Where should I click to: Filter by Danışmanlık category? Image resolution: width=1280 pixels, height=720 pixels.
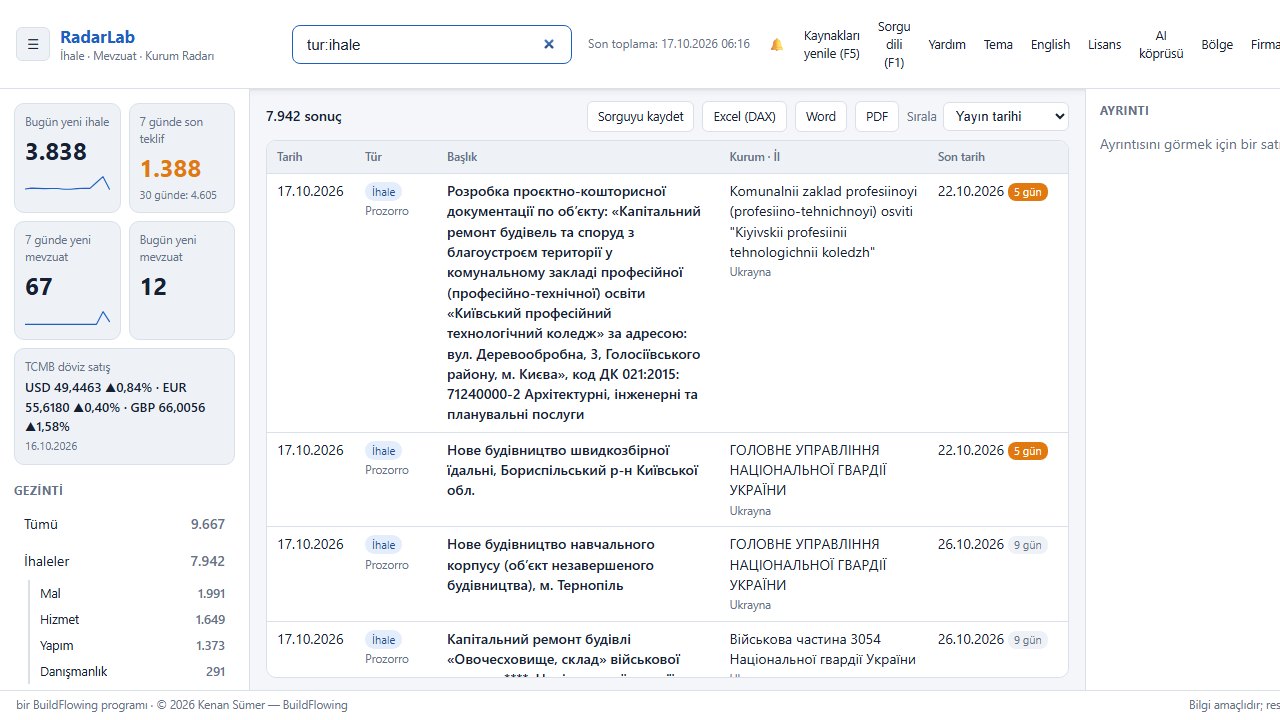coord(132,671)
